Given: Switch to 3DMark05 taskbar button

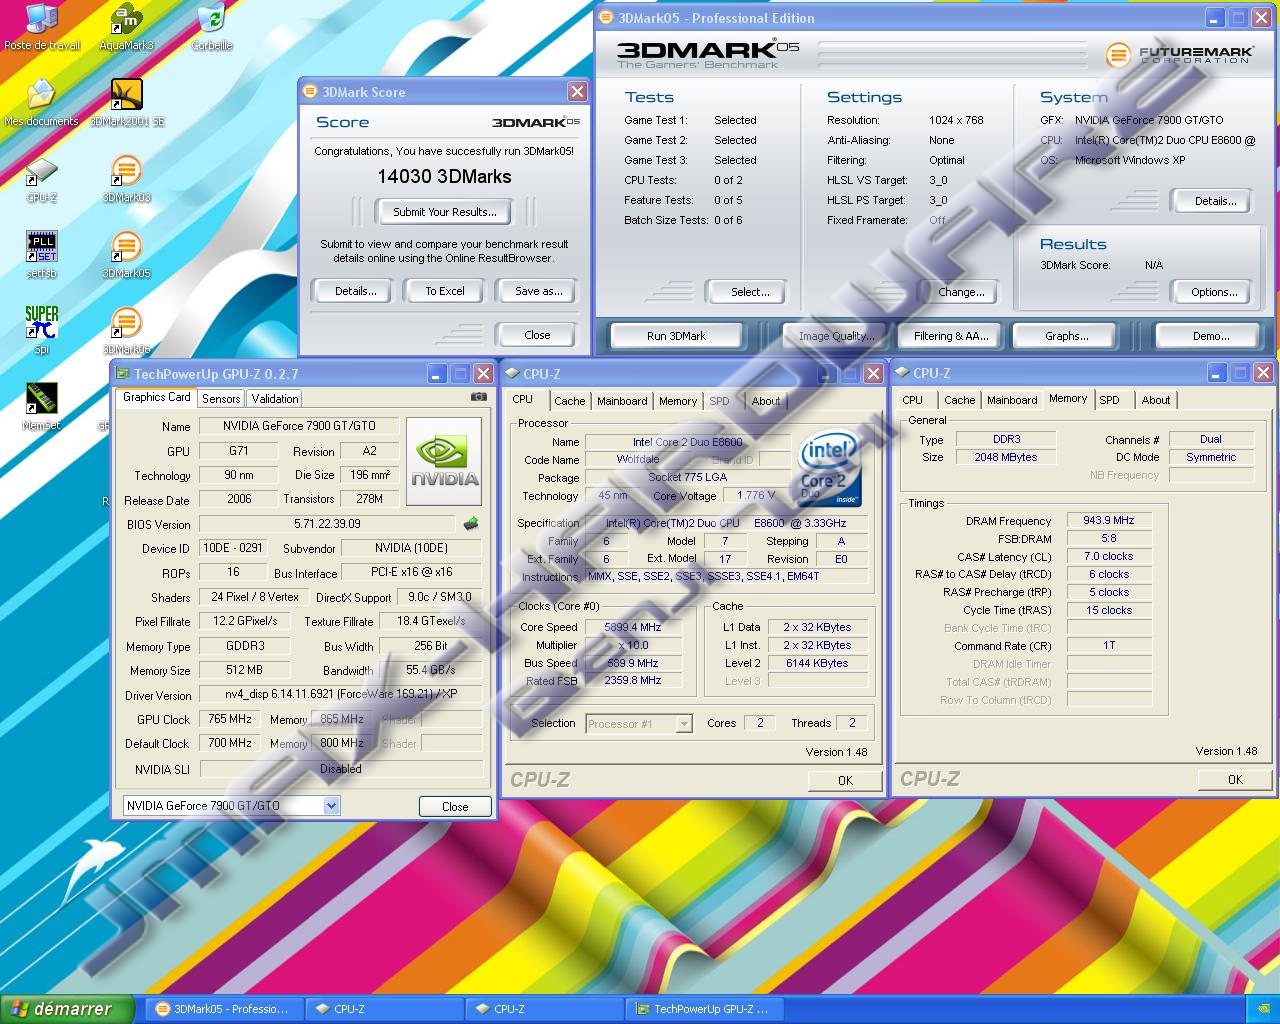Looking at the screenshot, I should tap(224, 1009).
